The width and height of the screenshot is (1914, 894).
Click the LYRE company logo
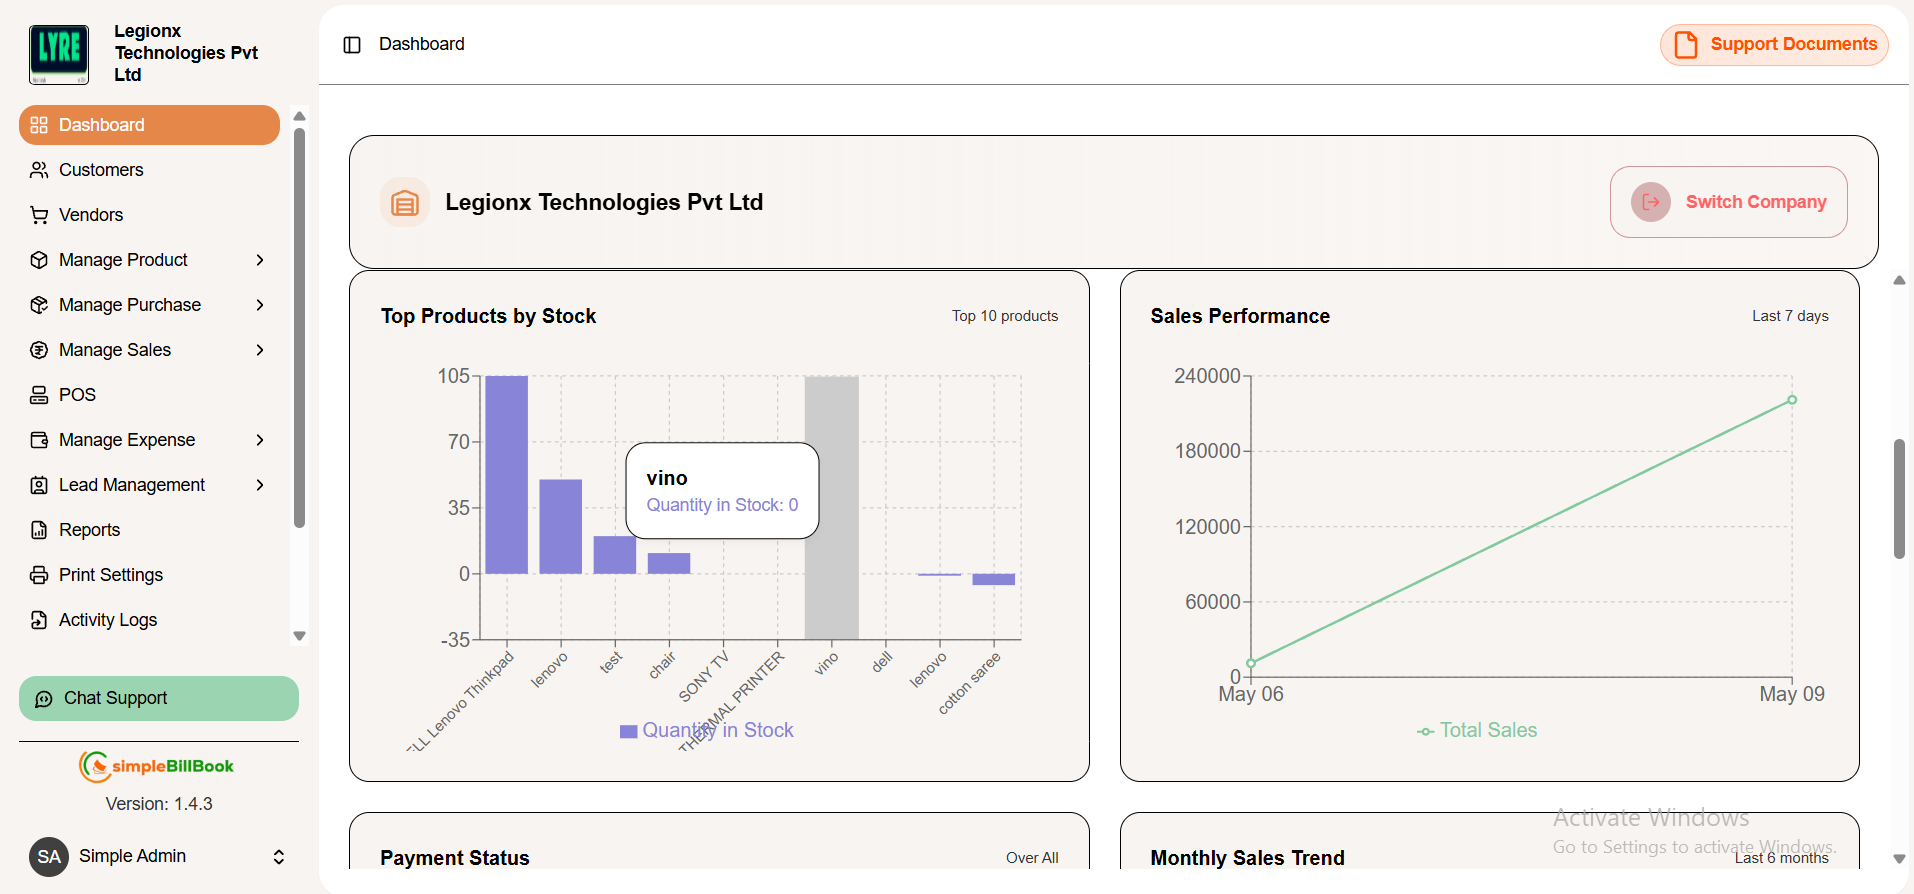coord(59,54)
